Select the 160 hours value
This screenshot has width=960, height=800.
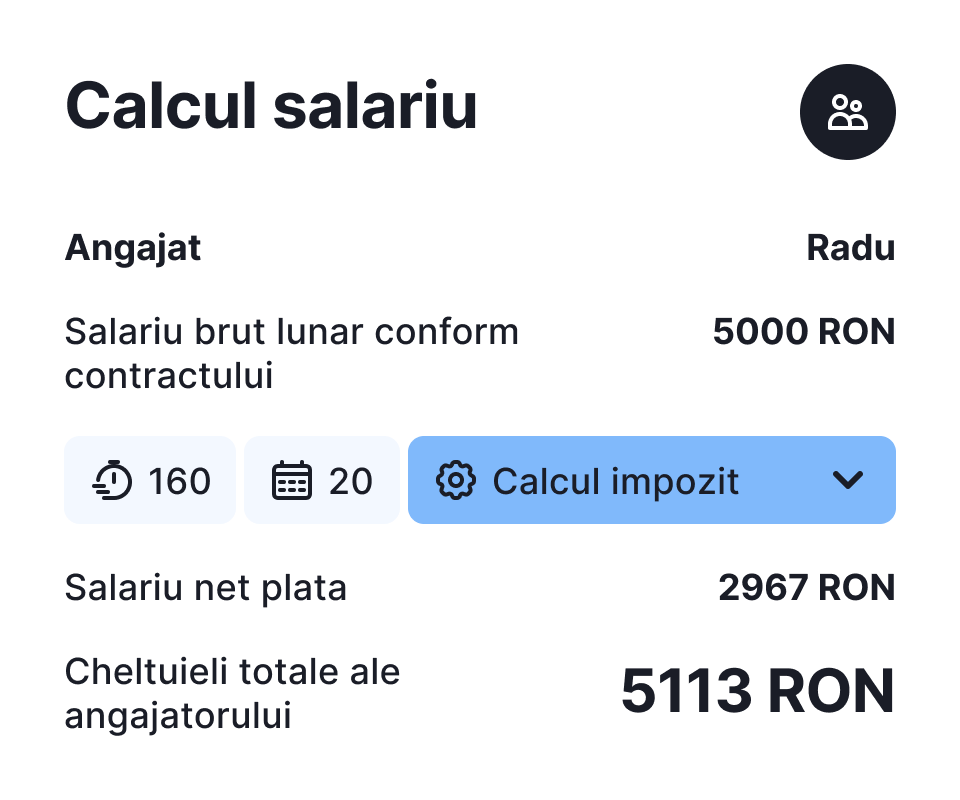pos(180,481)
